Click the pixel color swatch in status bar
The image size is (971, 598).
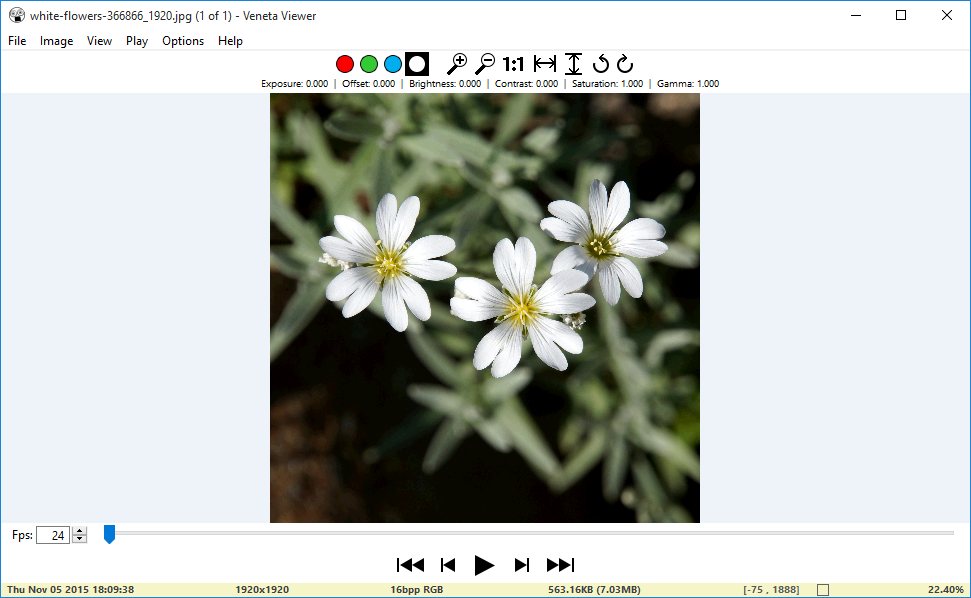[x=823, y=590]
